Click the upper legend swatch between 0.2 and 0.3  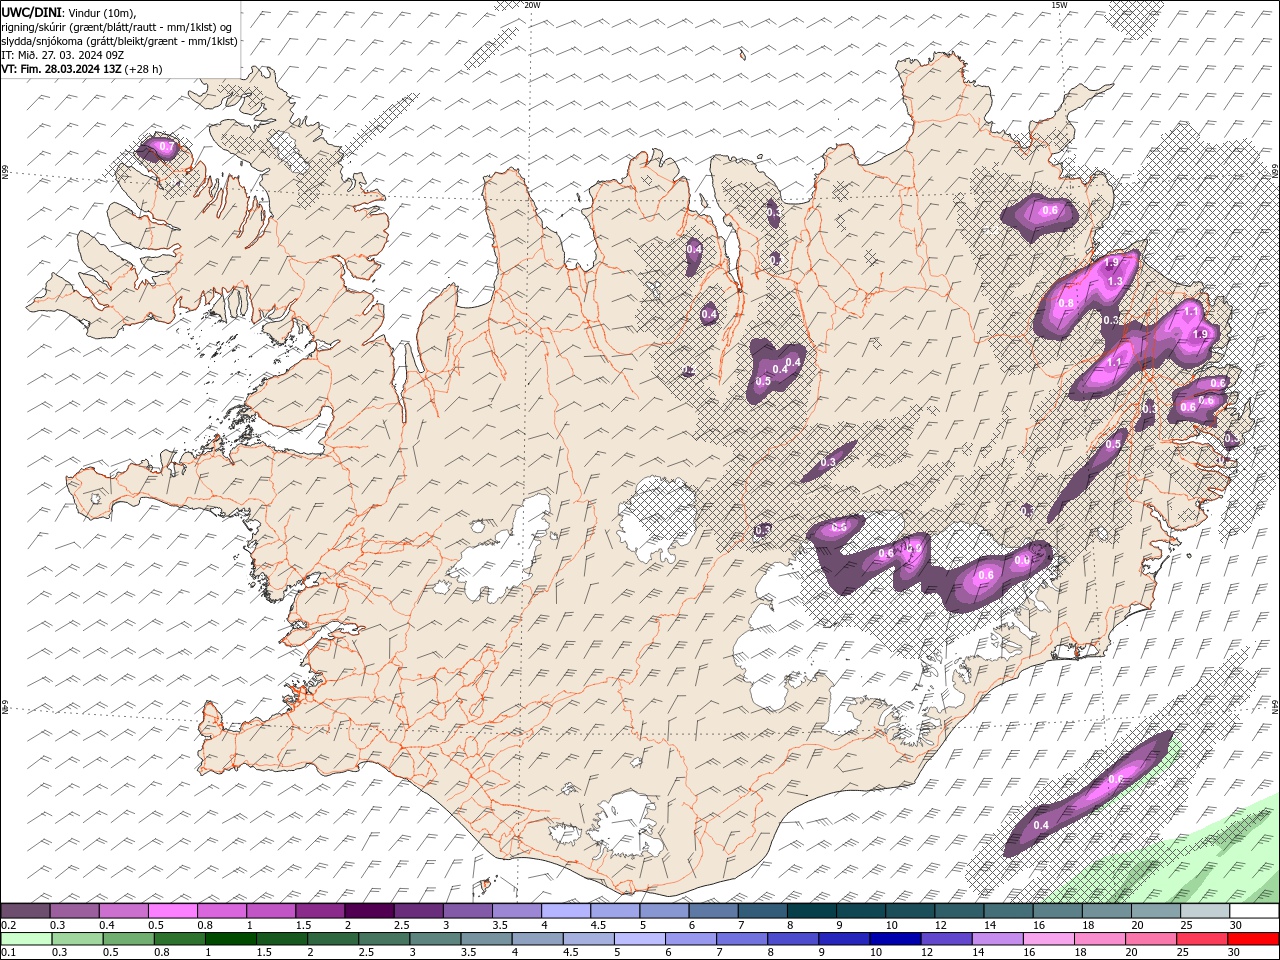click(x=25, y=911)
